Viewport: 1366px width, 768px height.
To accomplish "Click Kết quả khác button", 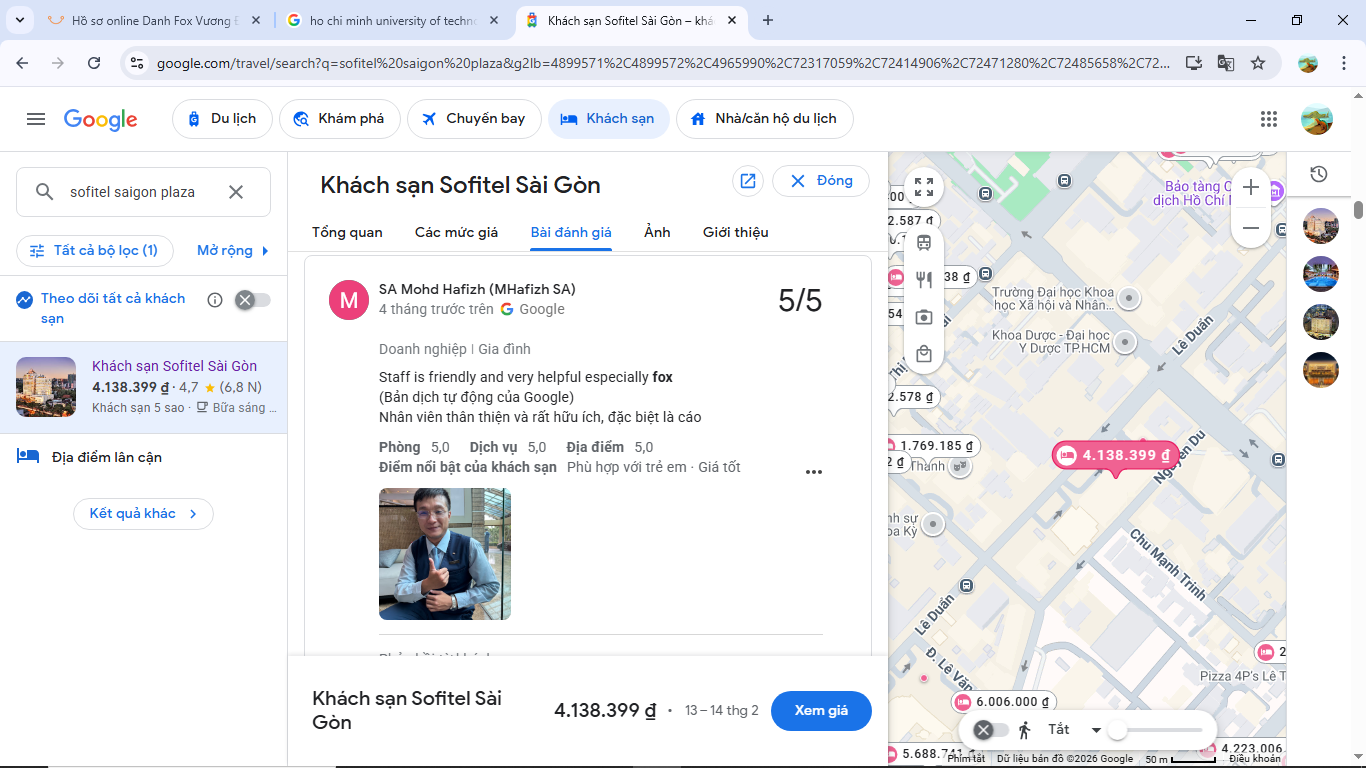I will [x=143, y=514].
